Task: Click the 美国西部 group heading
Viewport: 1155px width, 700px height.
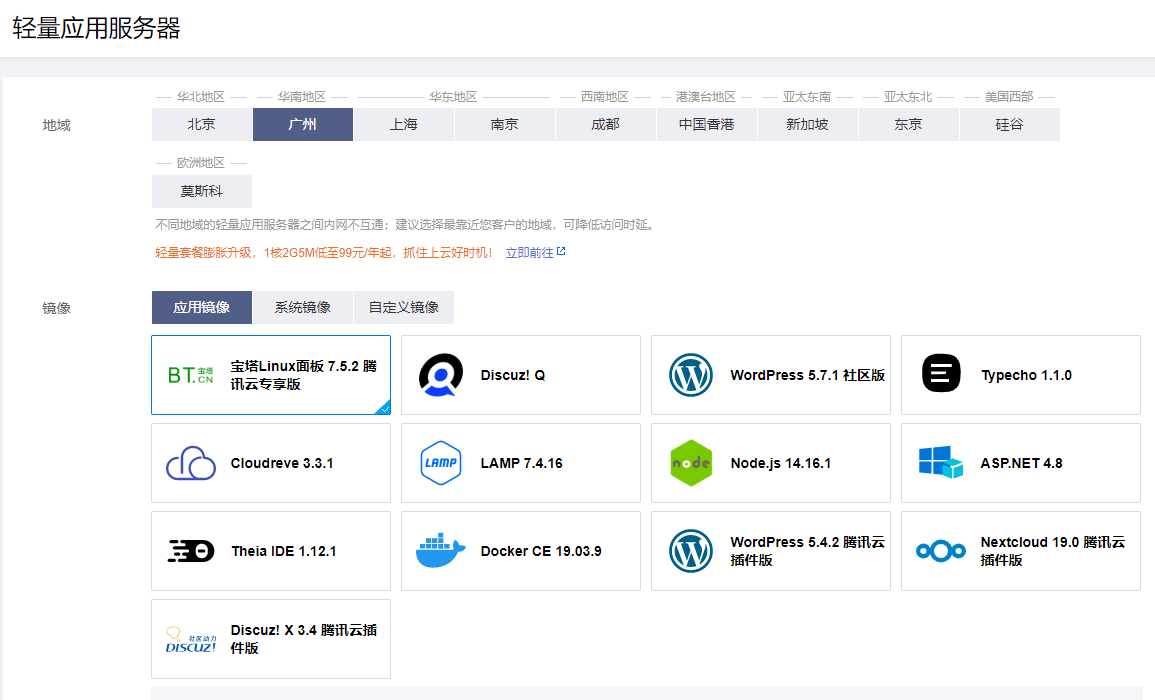Action: [1009, 97]
